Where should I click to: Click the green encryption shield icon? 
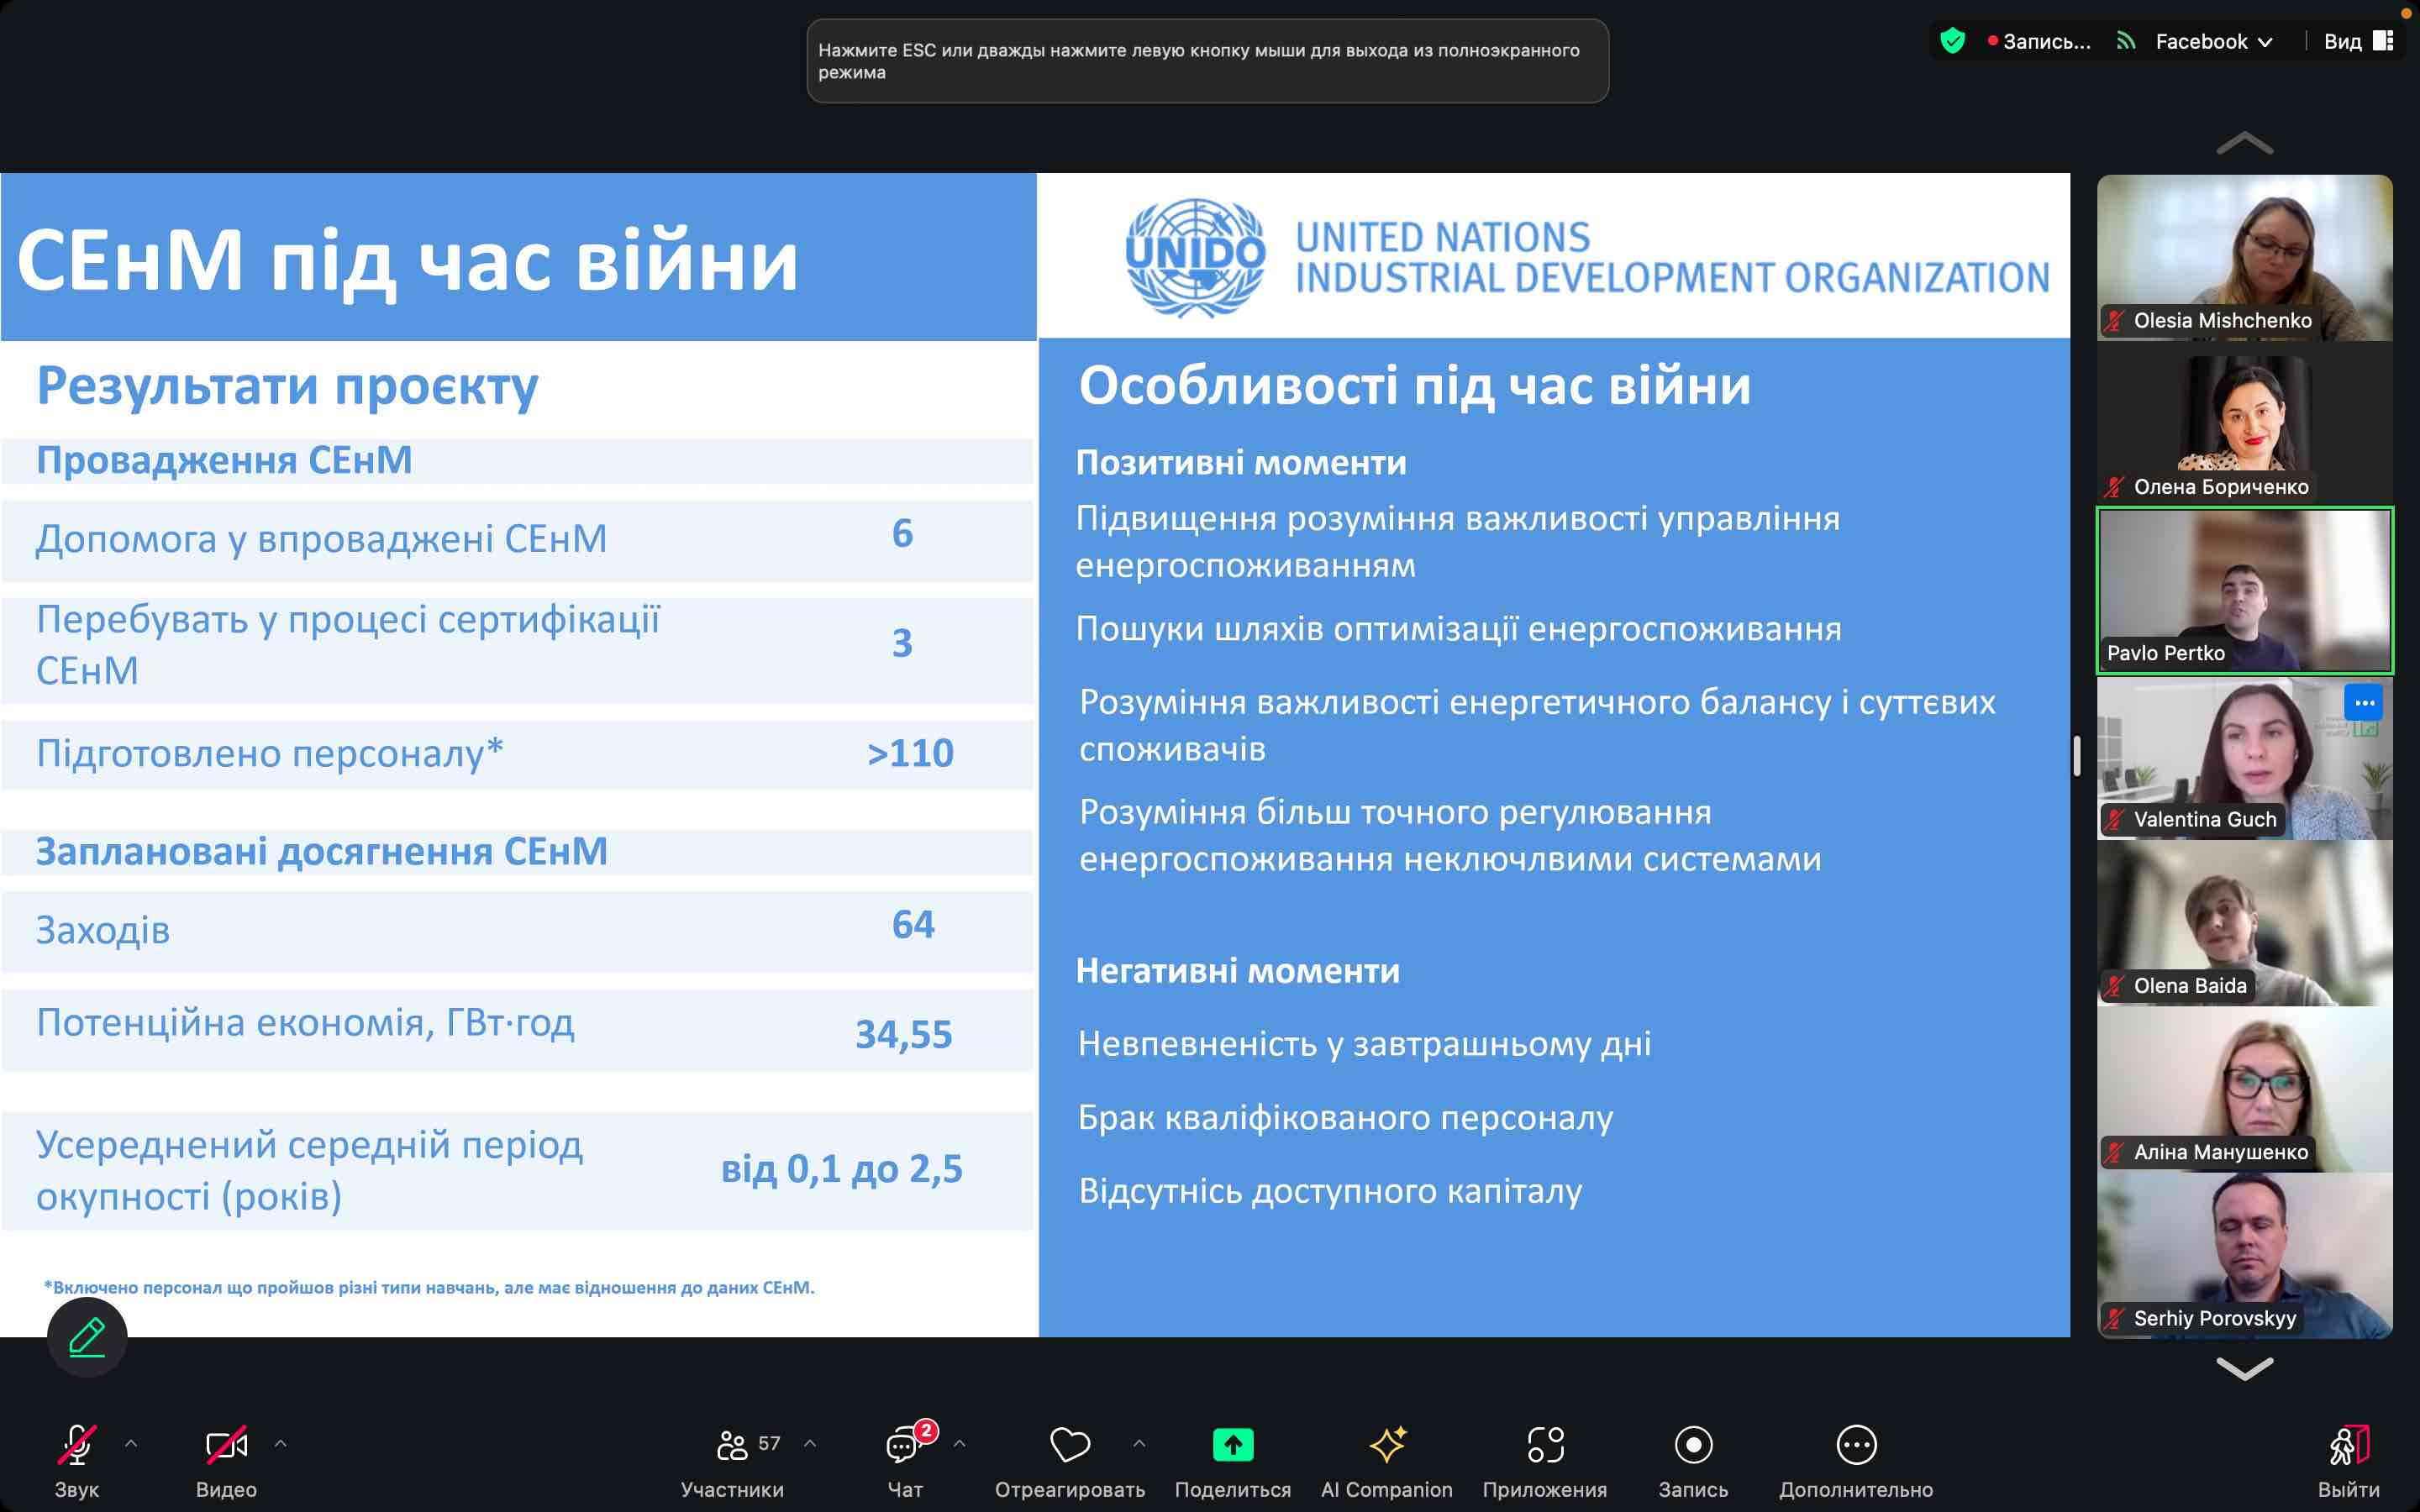point(1952,41)
